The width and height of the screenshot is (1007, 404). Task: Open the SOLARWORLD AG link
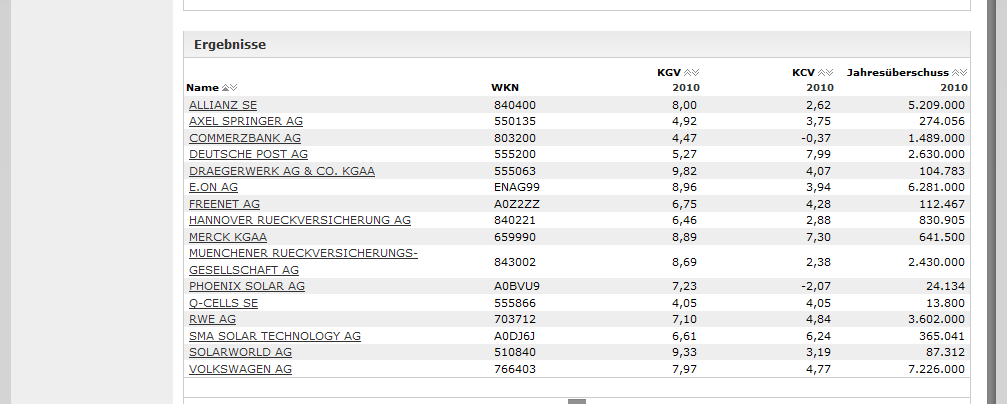point(240,352)
